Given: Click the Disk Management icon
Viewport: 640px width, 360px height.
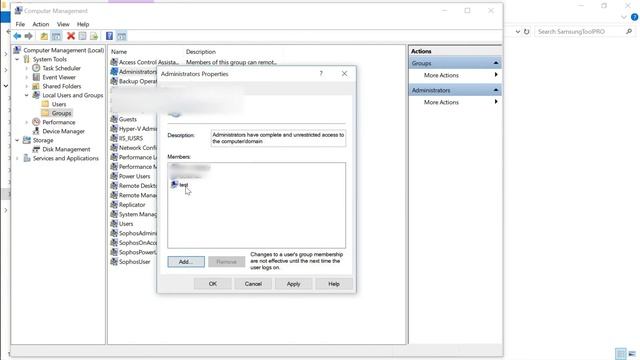Looking at the screenshot, I should [x=36, y=149].
